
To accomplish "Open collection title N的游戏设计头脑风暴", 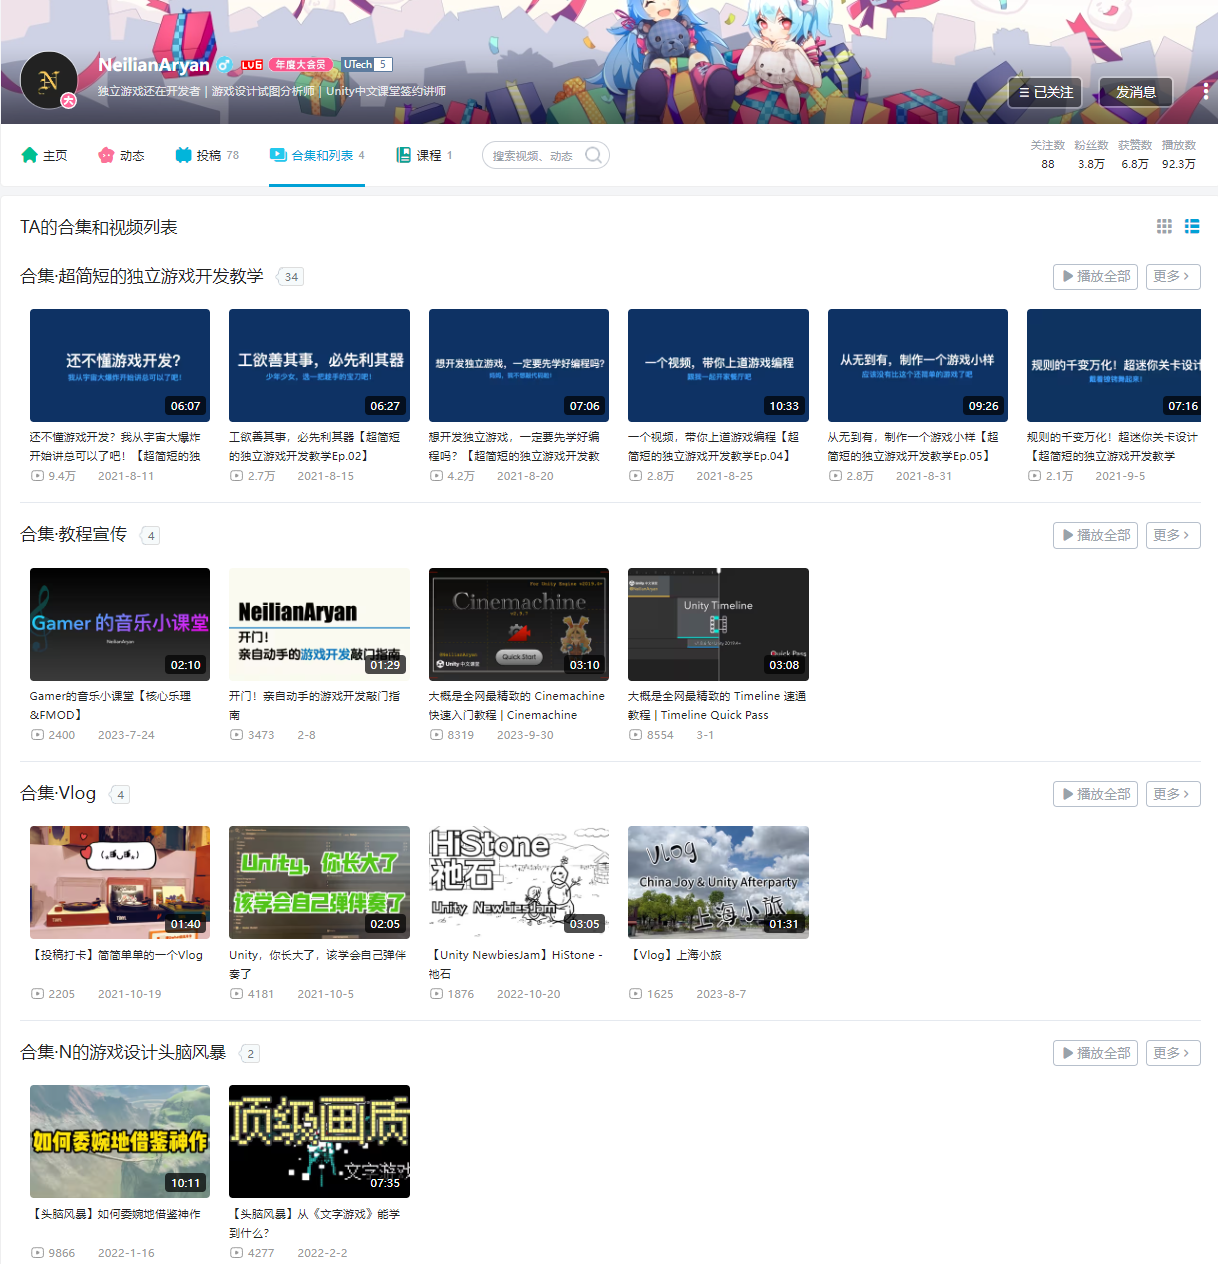I will 123,1053.
